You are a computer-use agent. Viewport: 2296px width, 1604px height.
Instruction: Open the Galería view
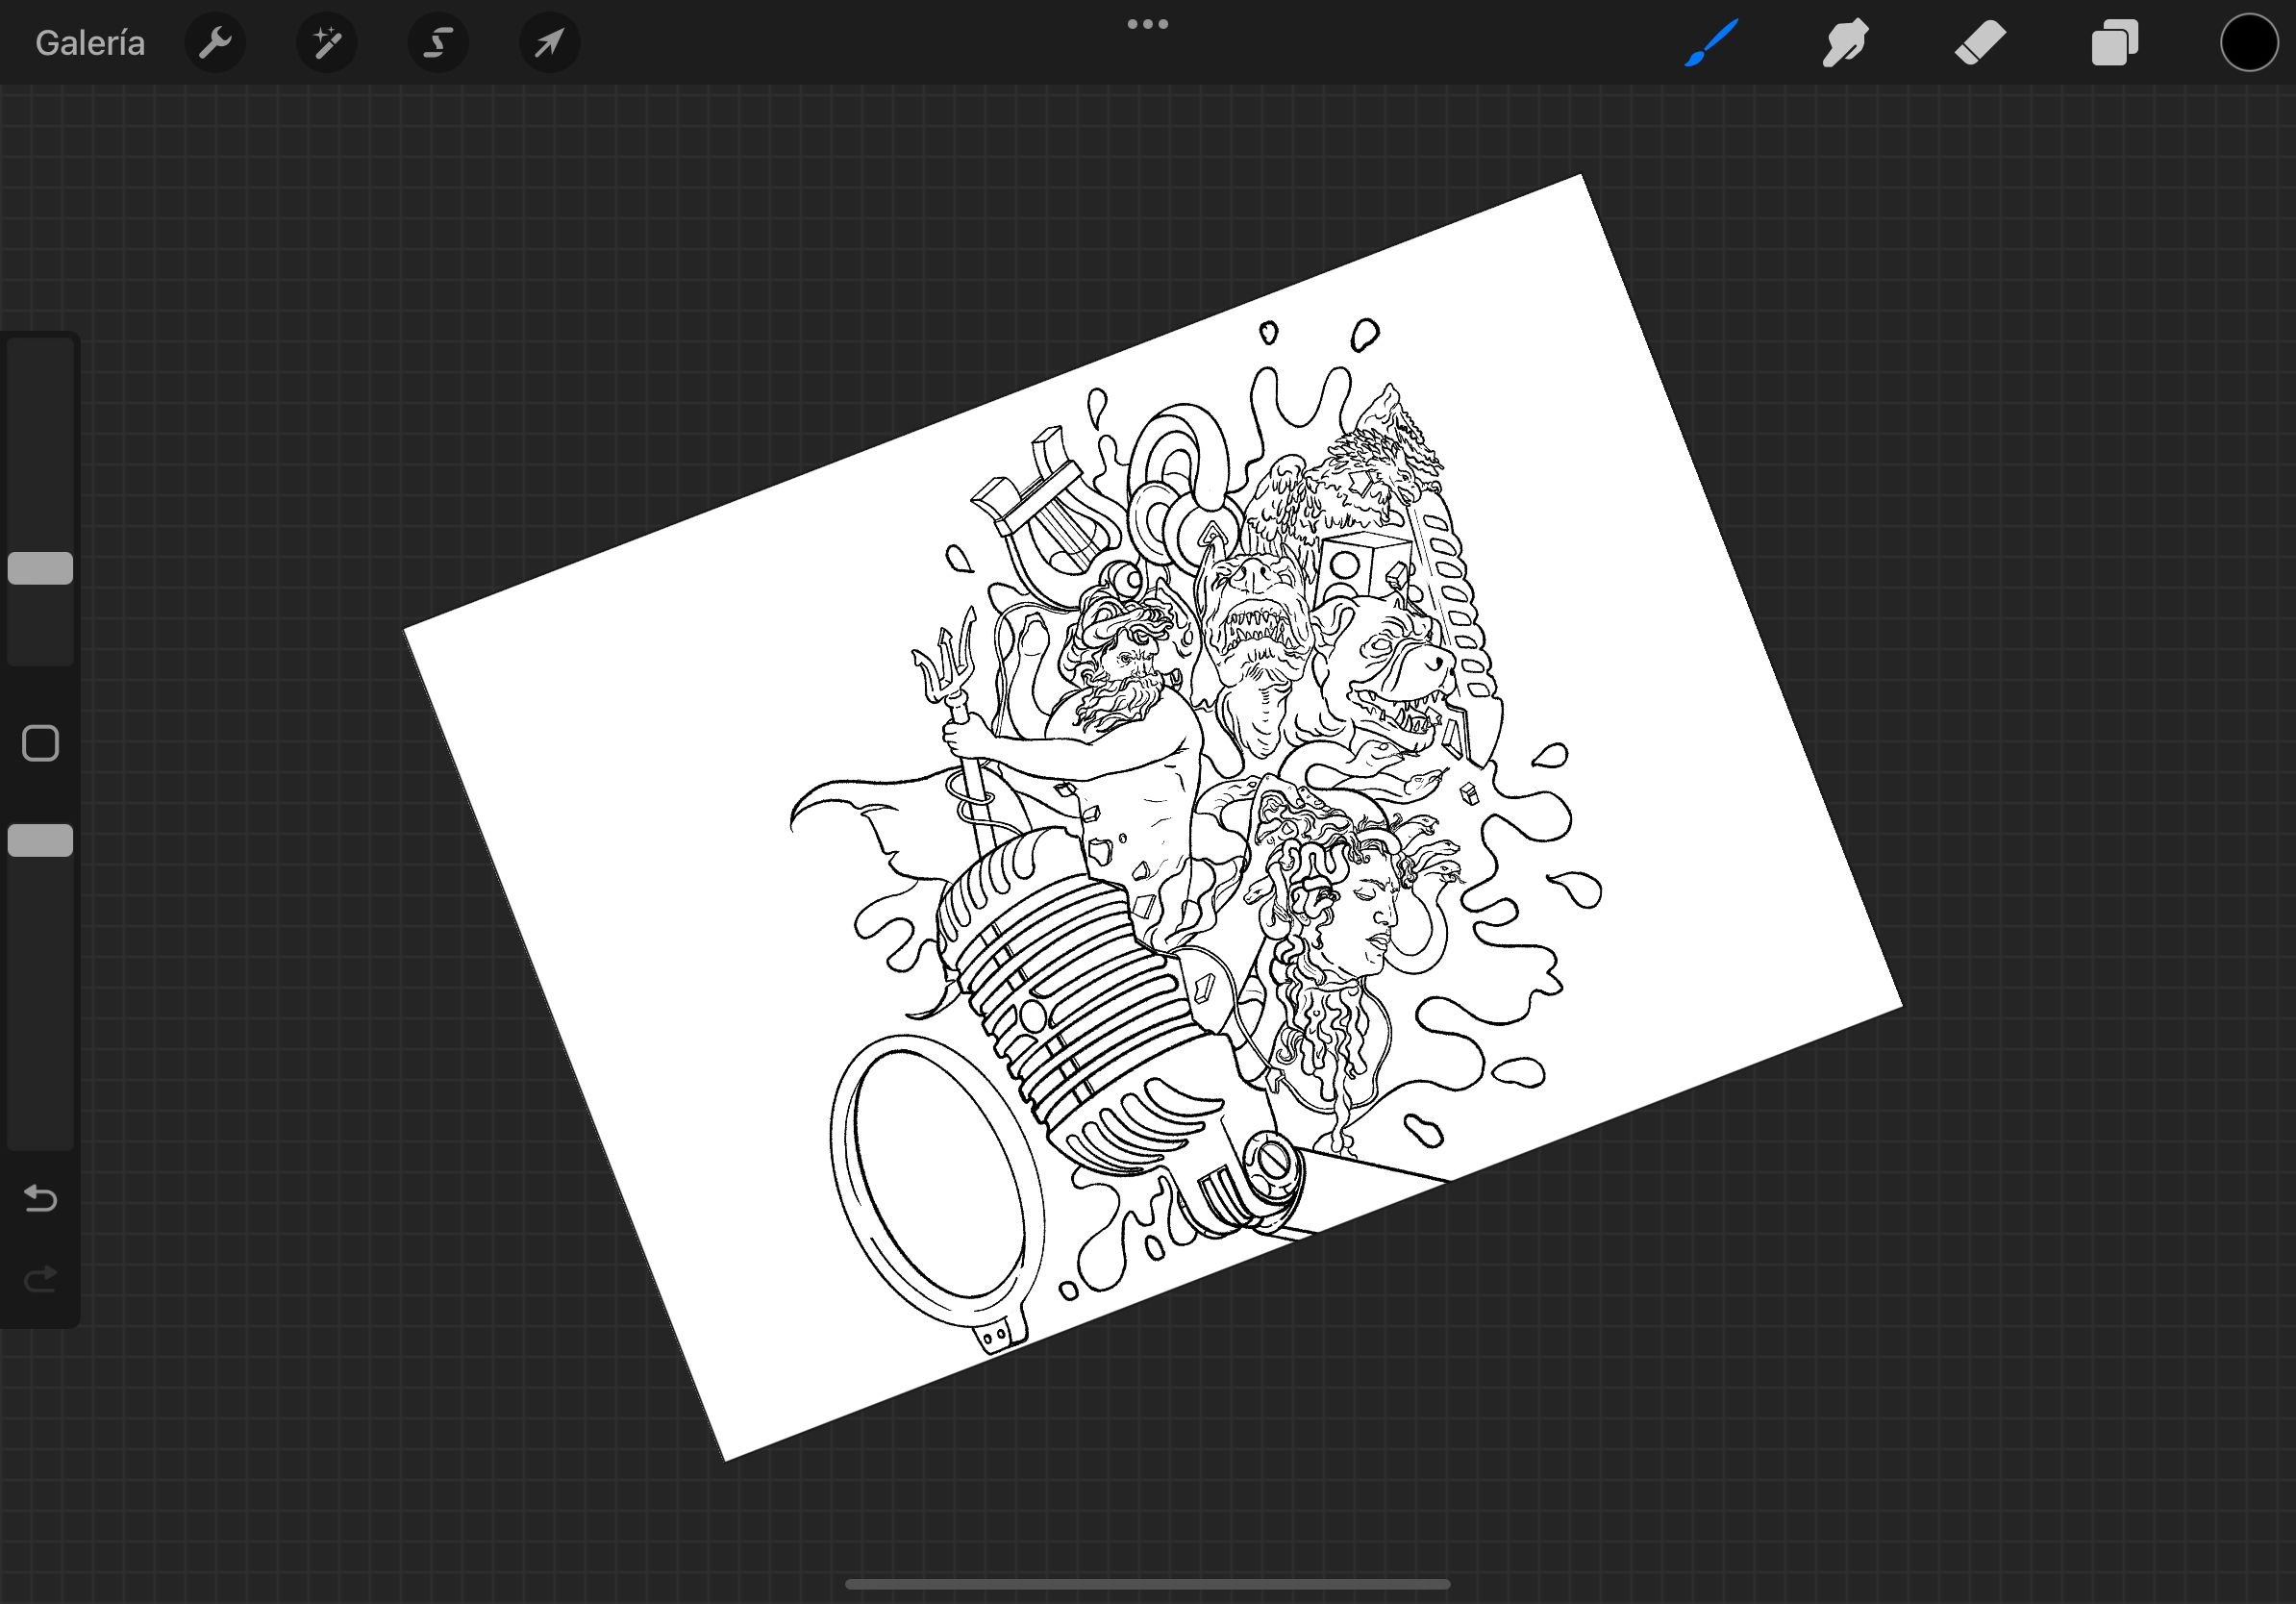(90, 43)
